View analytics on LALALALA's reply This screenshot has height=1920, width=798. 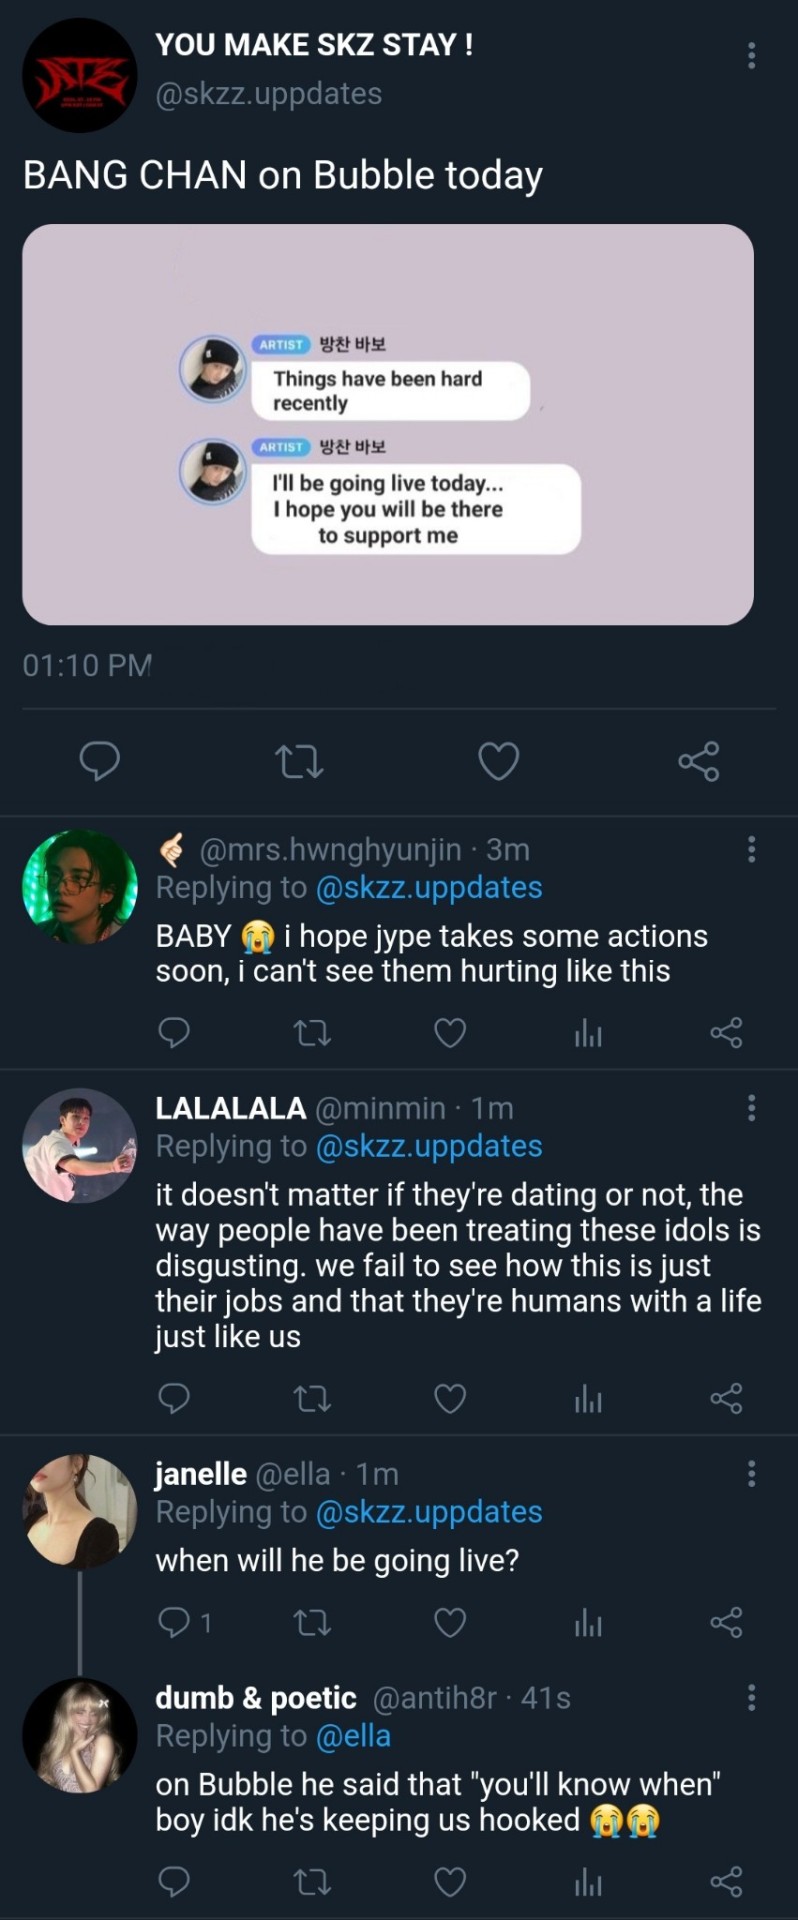588,1399
